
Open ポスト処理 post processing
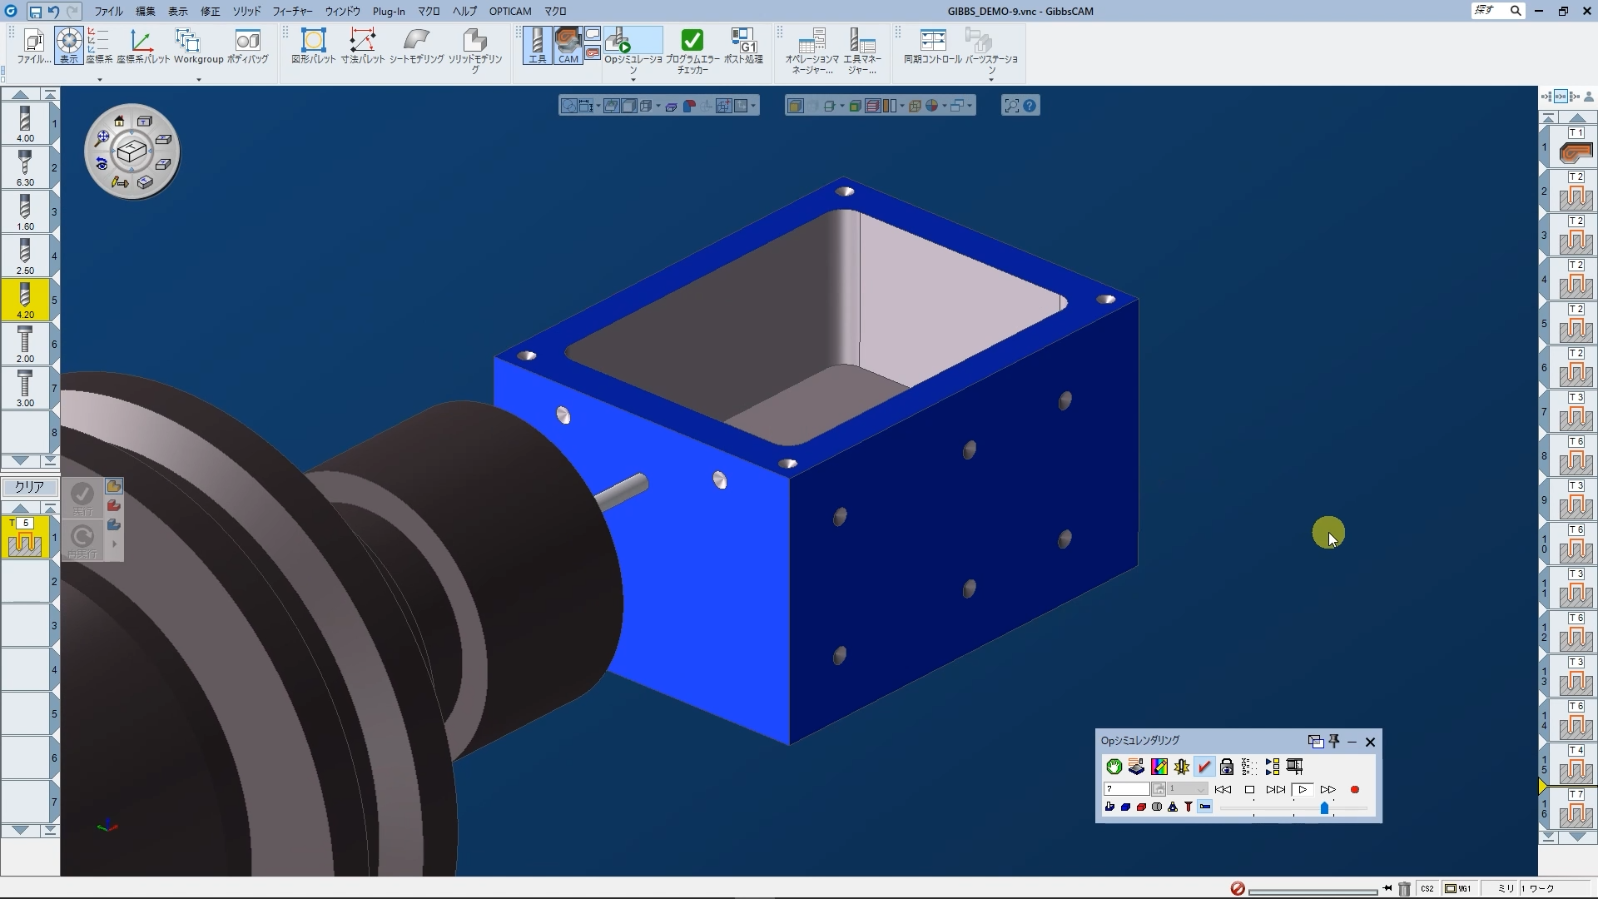point(743,46)
